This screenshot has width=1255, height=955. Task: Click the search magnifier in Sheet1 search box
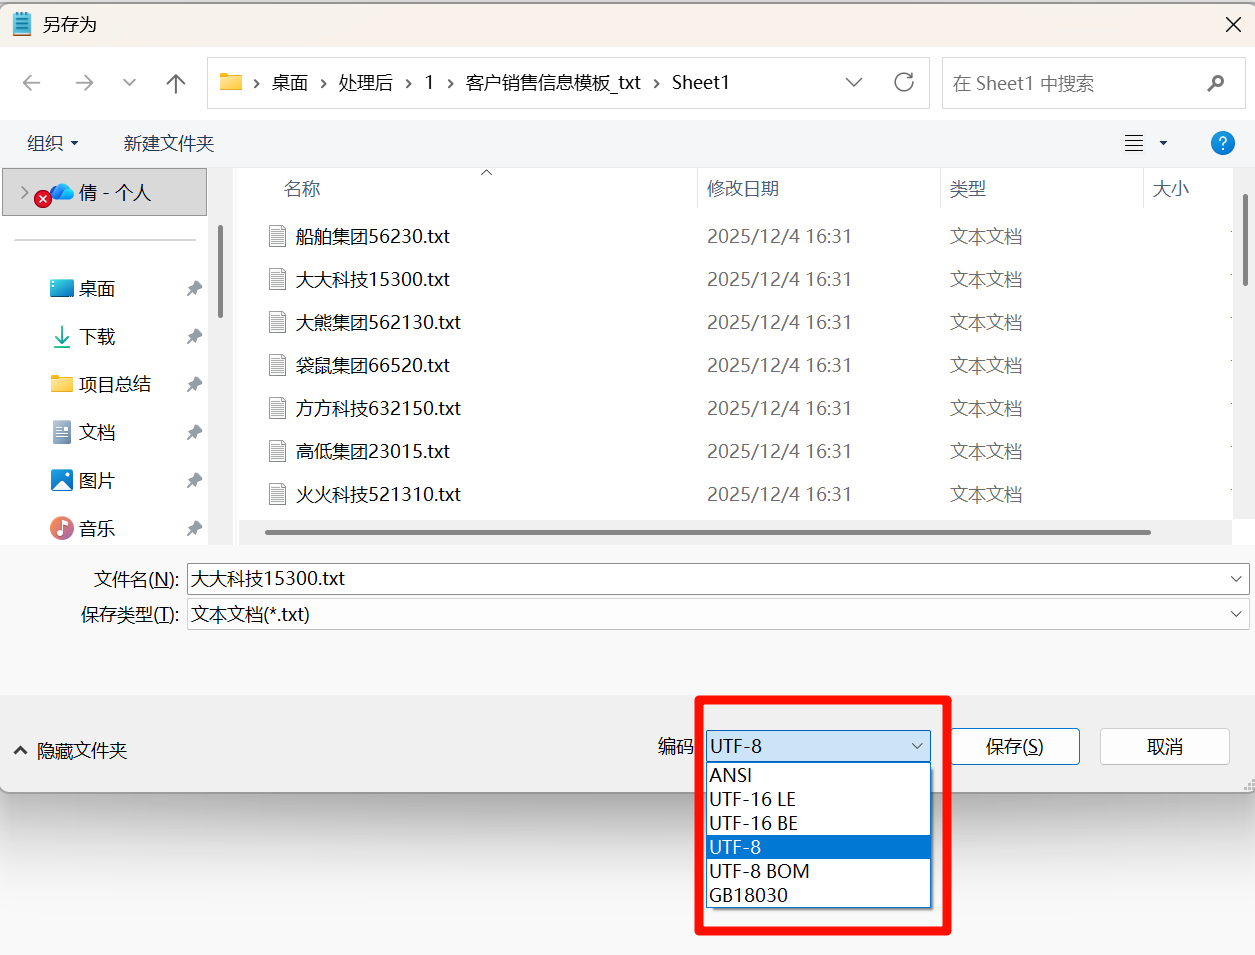pos(1215,83)
